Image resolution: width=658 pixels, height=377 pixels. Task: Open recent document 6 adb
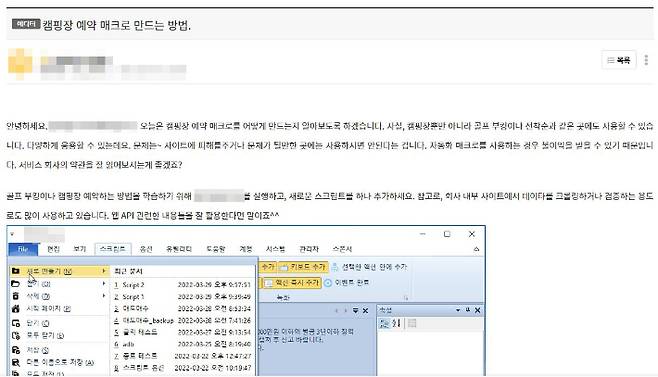(183, 344)
